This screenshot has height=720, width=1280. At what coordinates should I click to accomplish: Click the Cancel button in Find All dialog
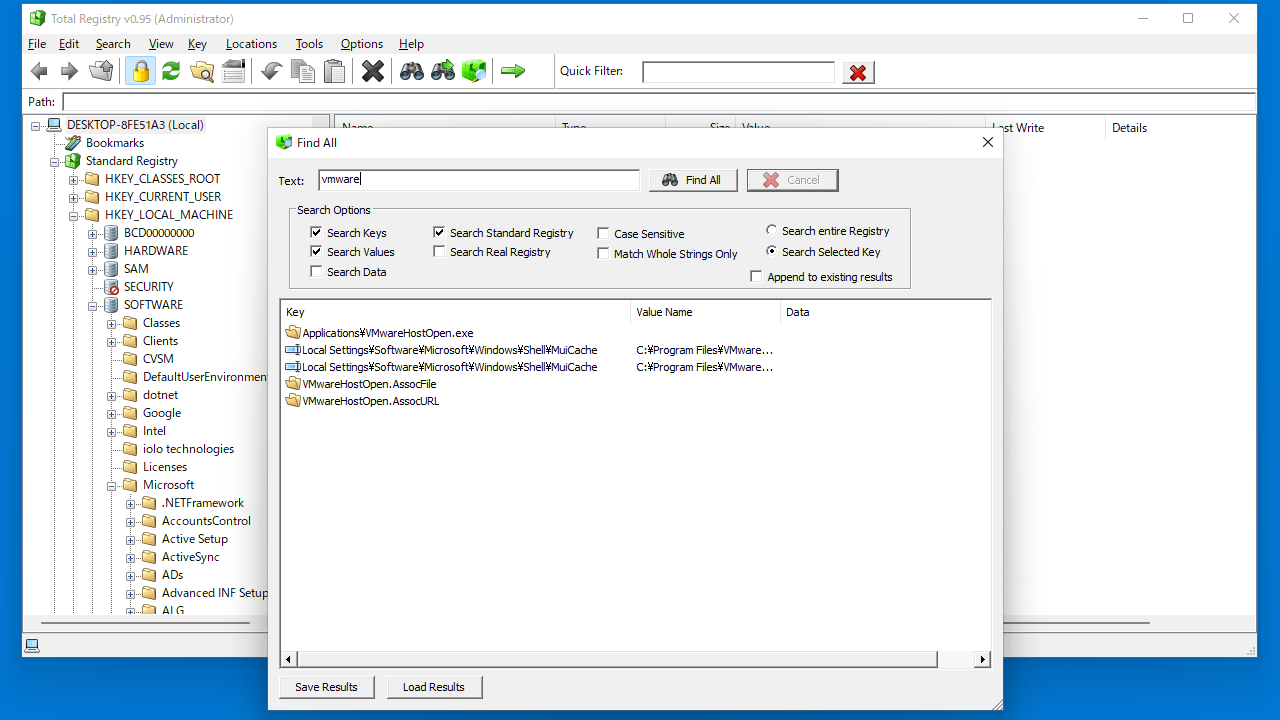(x=792, y=180)
